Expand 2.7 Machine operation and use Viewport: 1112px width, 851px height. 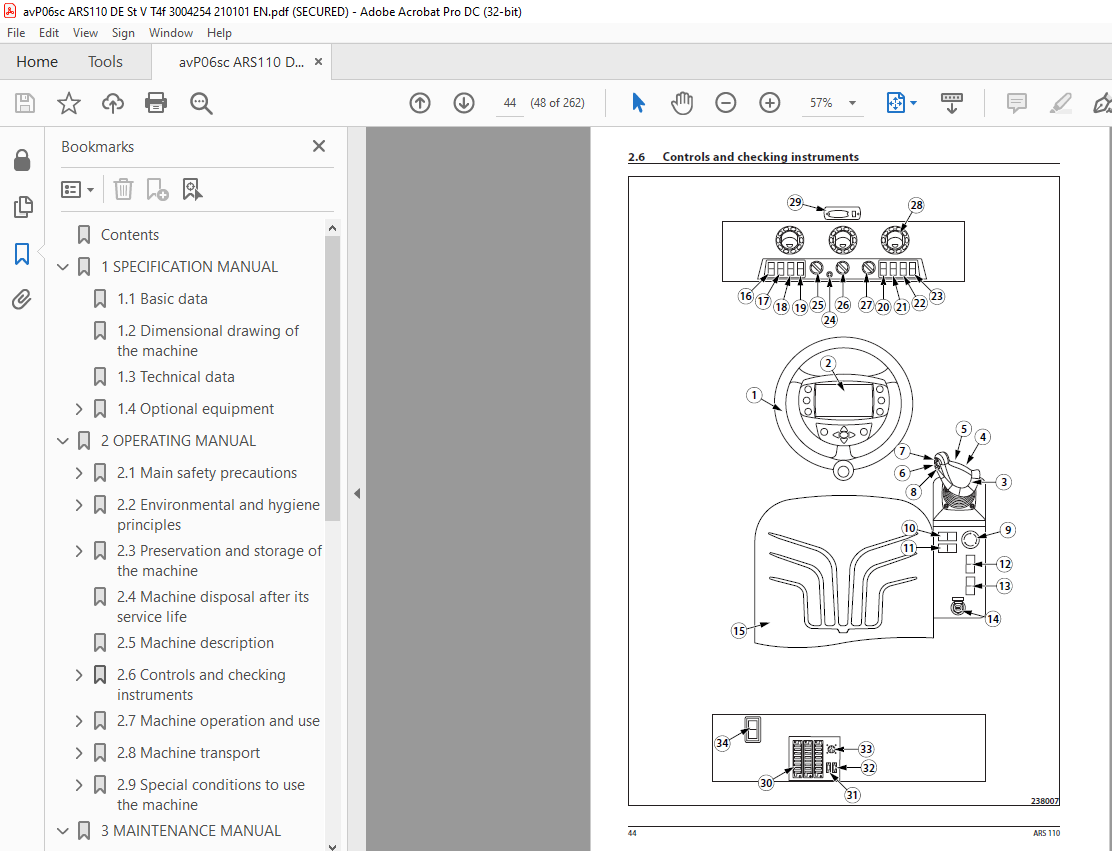click(79, 721)
